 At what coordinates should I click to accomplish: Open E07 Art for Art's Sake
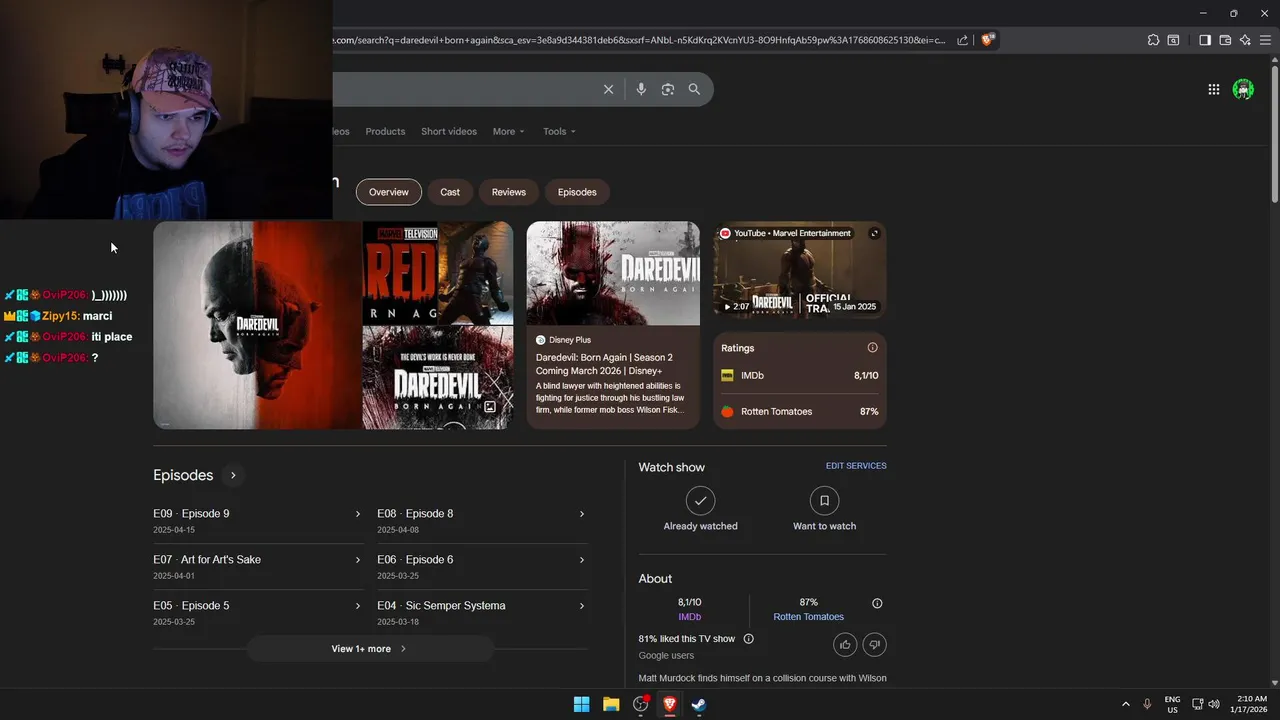pyautogui.click(x=257, y=567)
